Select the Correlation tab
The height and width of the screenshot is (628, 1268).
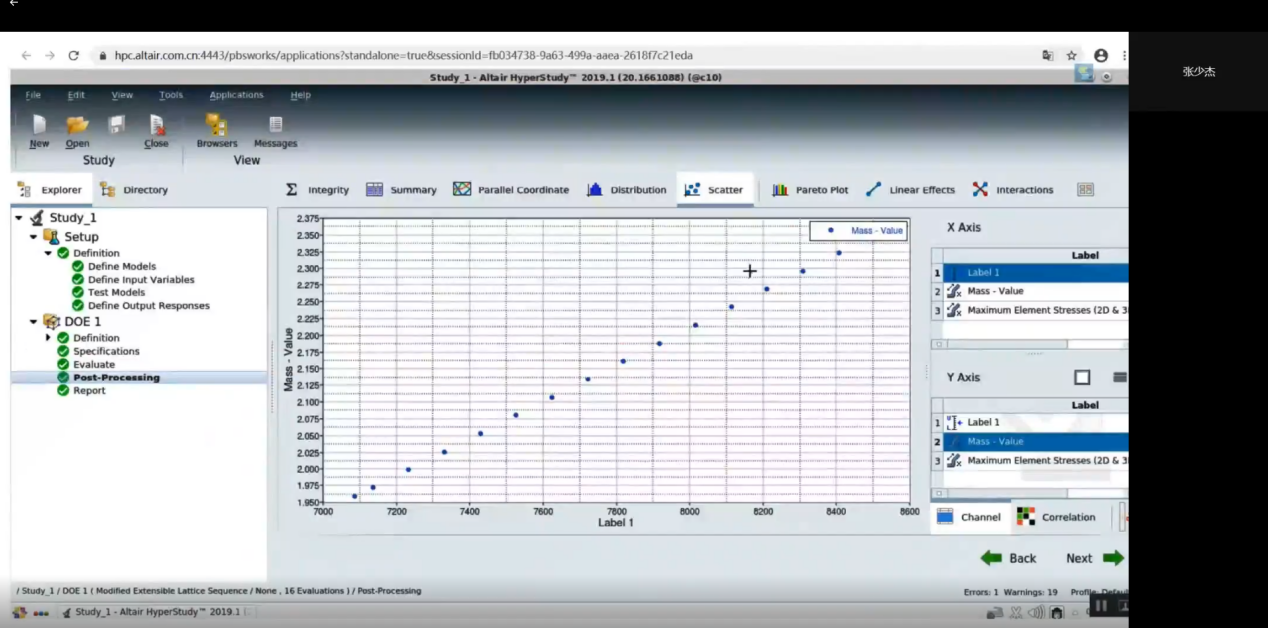click(x=1056, y=517)
